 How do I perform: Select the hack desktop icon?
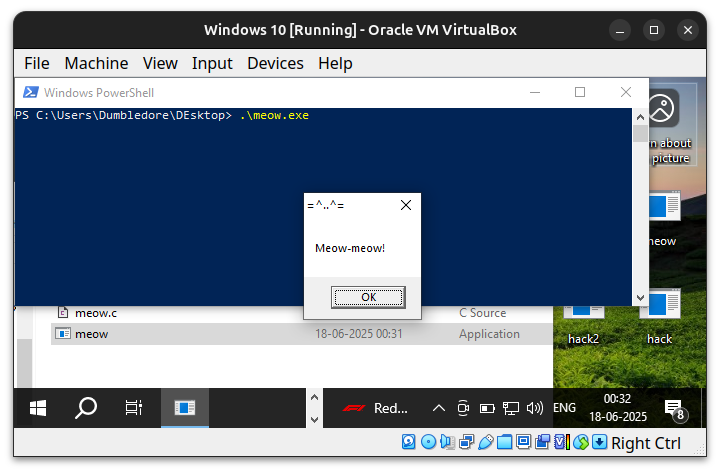tap(659, 317)
